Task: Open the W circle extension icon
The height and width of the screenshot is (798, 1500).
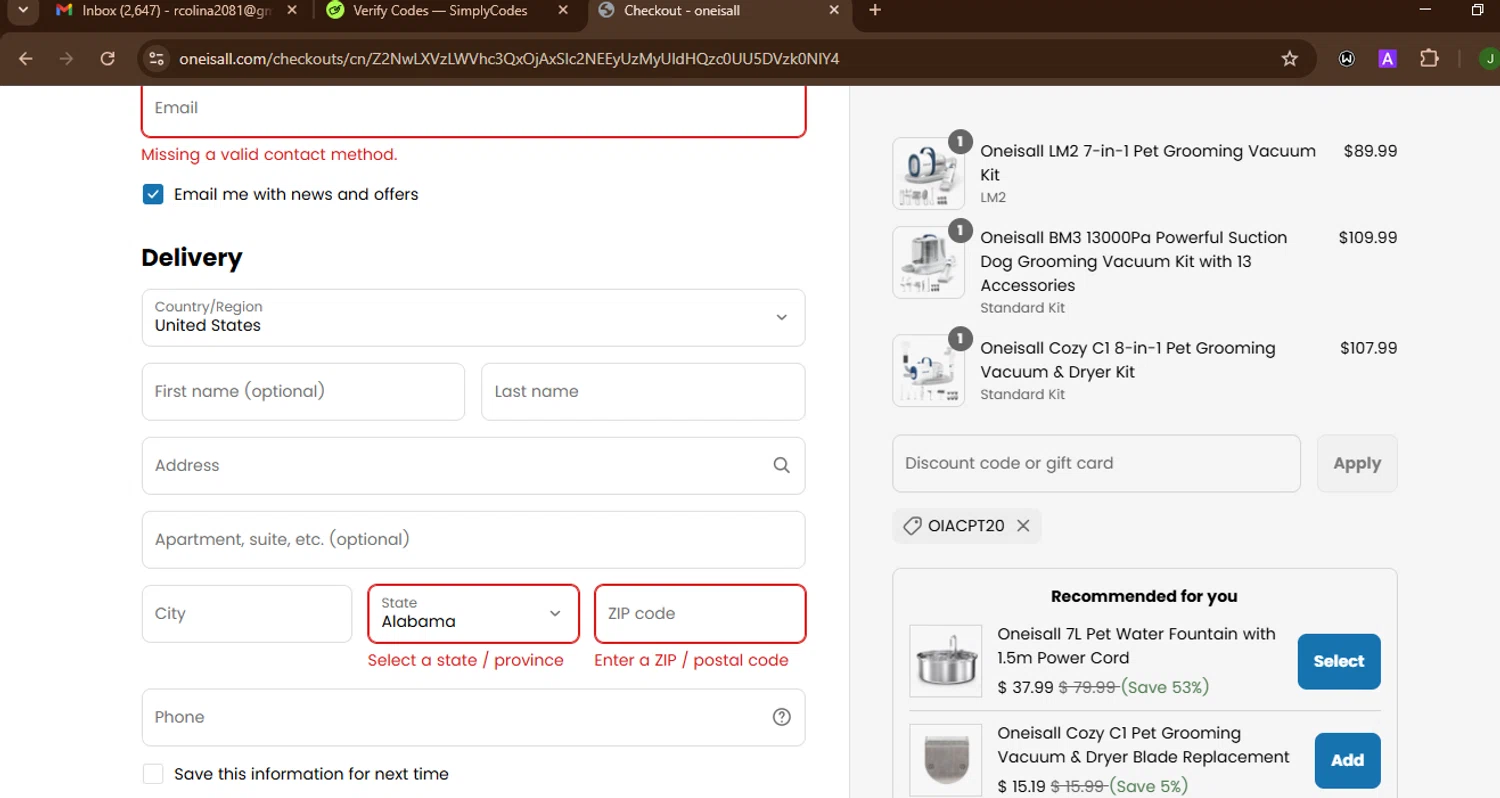Action: (x=1347, y=59)
